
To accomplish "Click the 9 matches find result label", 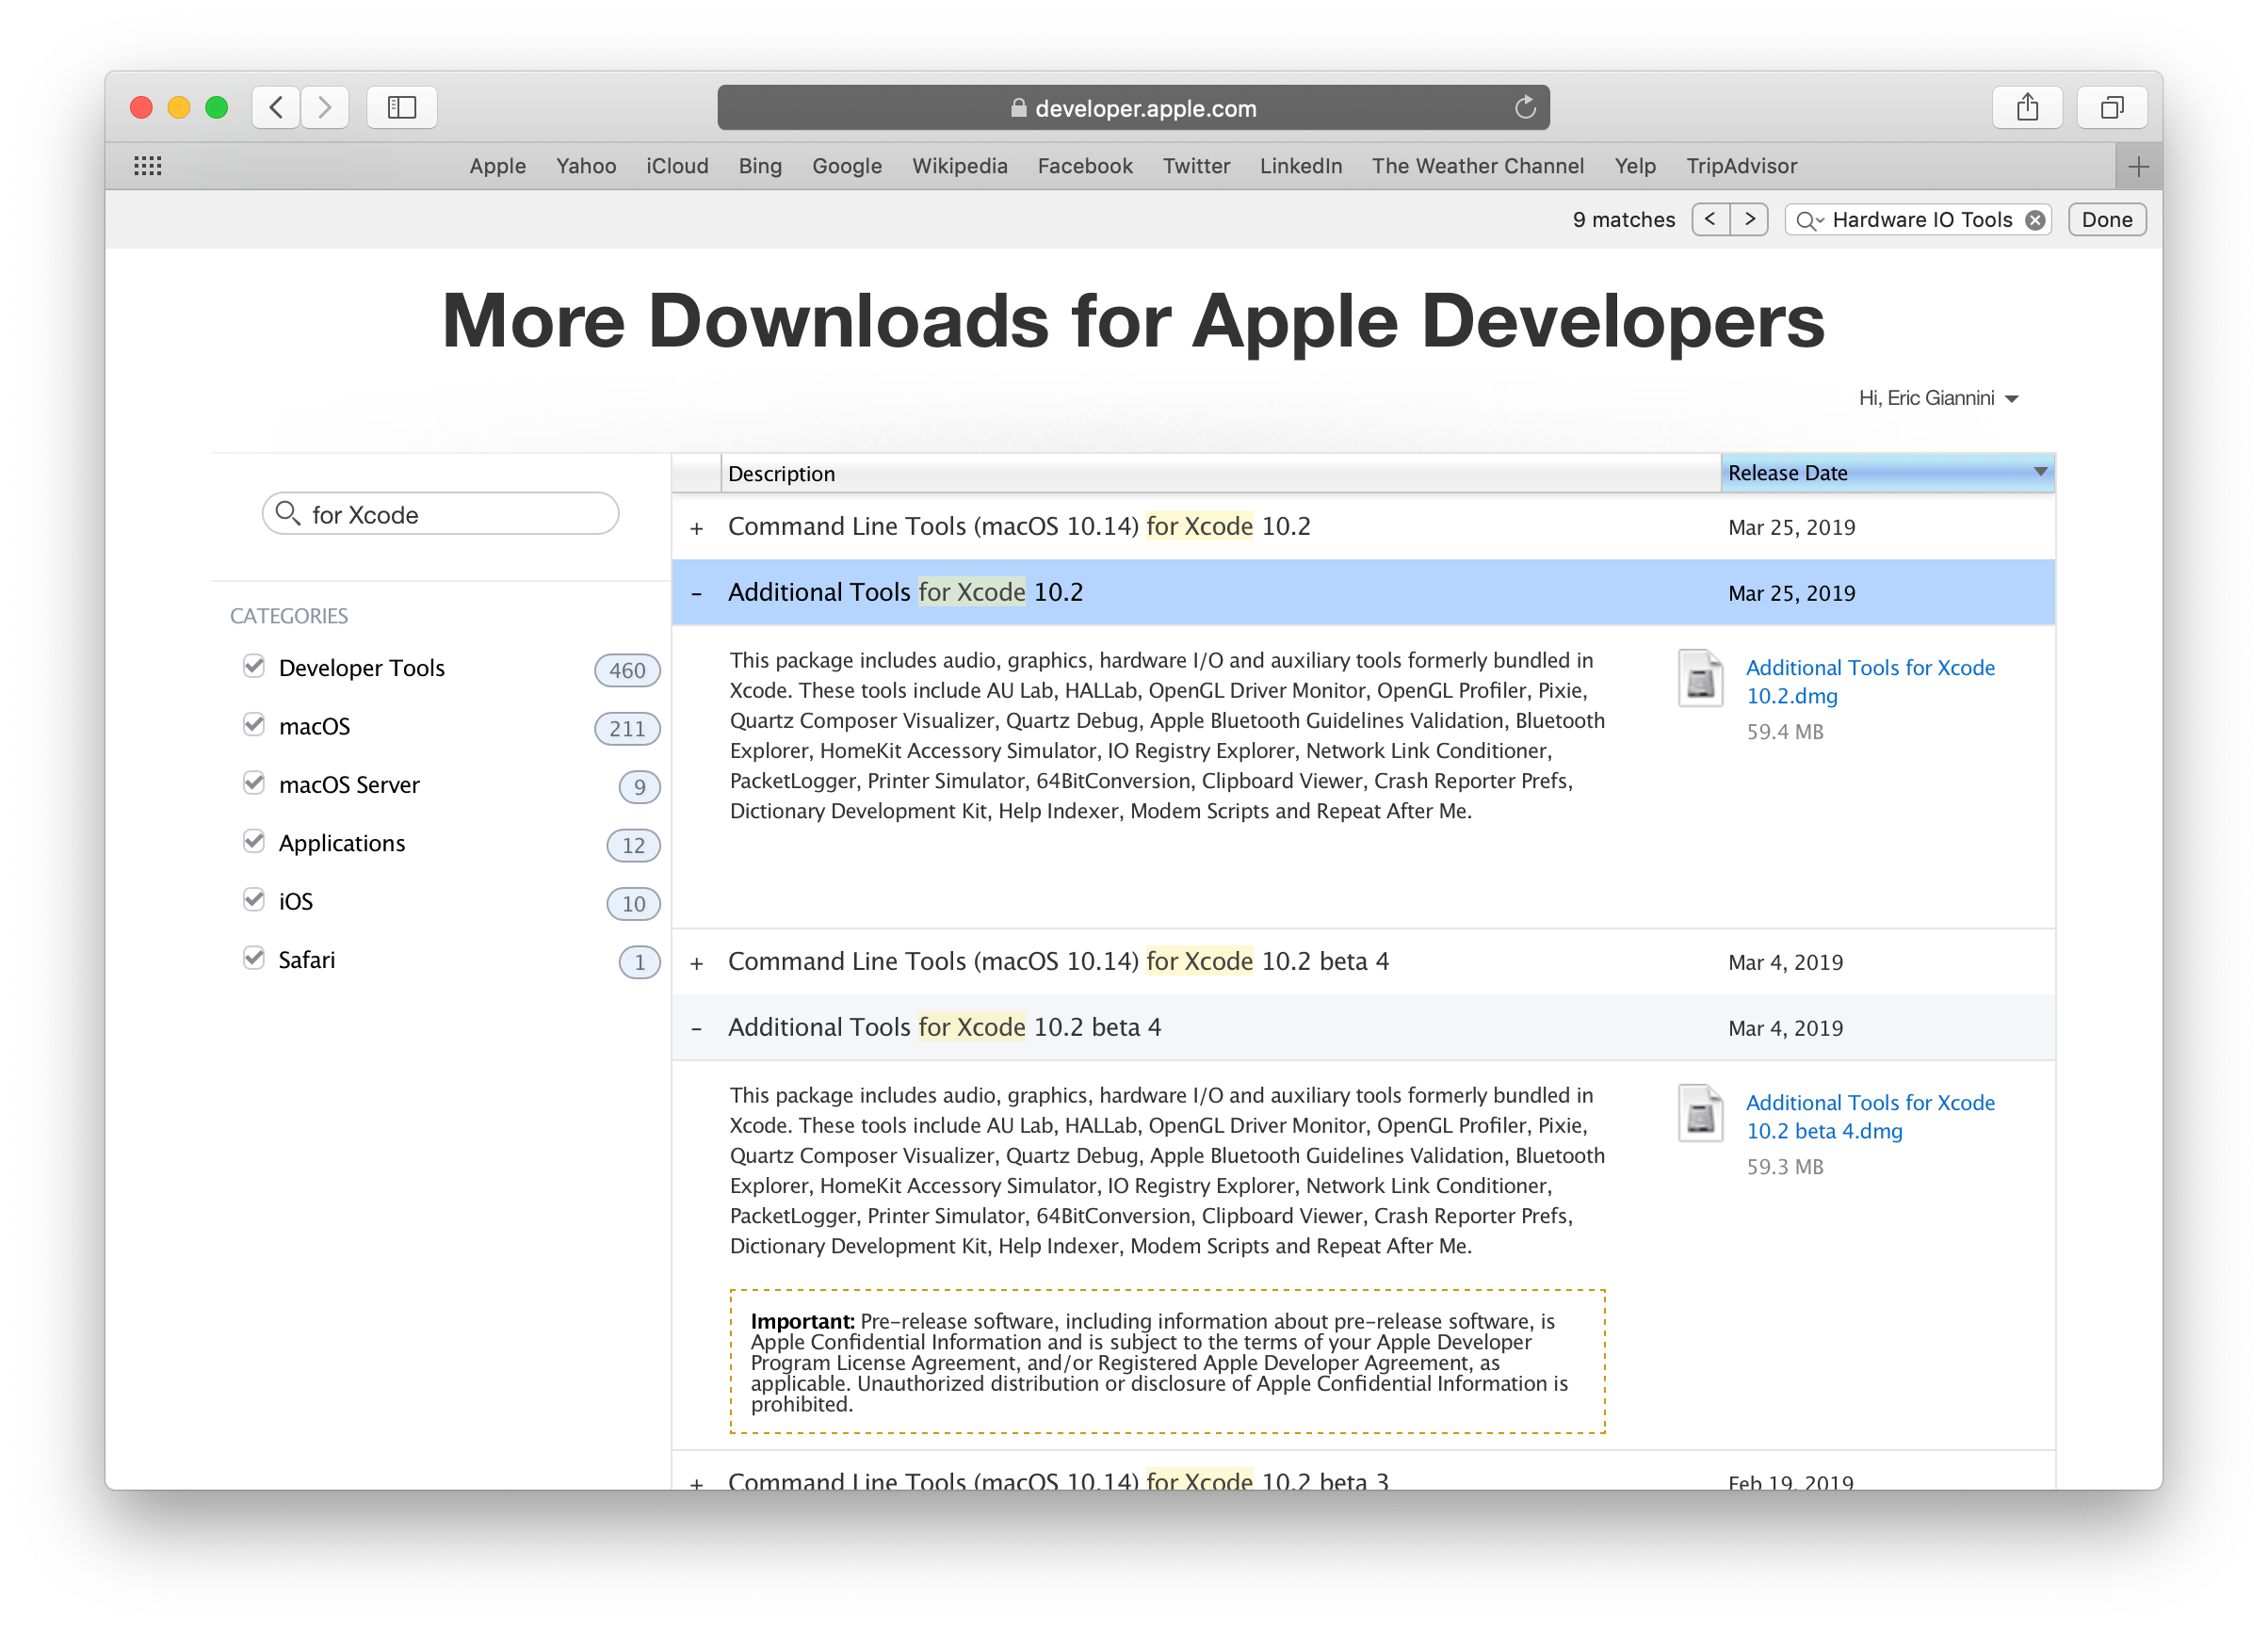I will (x=1623, y=220).
